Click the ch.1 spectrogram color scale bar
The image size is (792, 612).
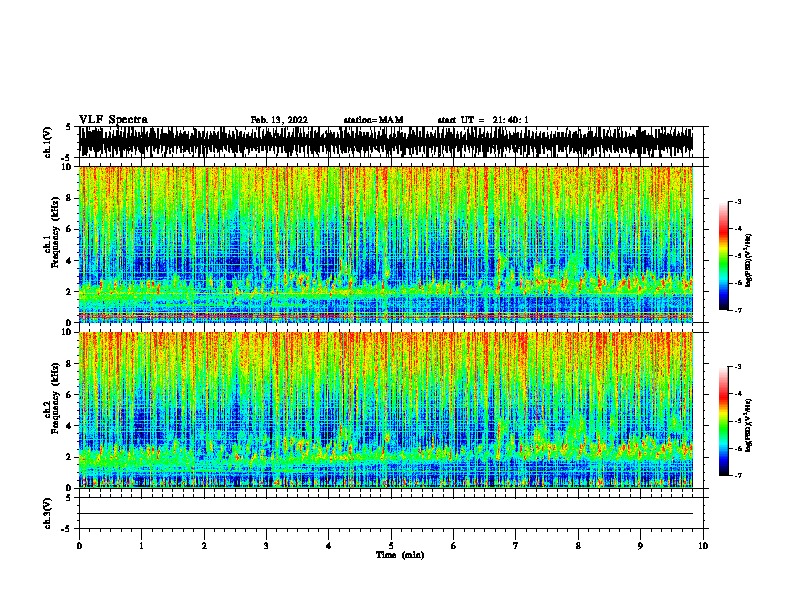pyautogui.click(x=724, y=256)
